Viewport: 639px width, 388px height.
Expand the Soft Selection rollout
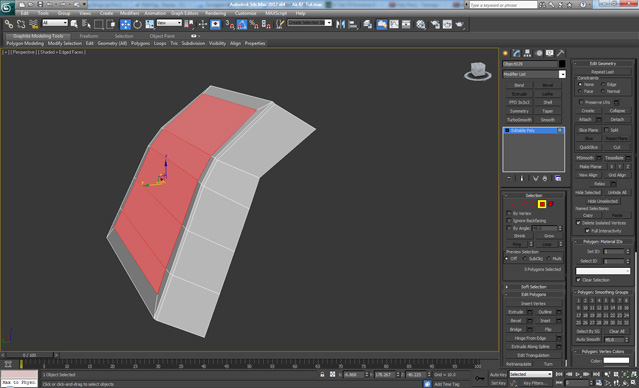click(533, 287)
